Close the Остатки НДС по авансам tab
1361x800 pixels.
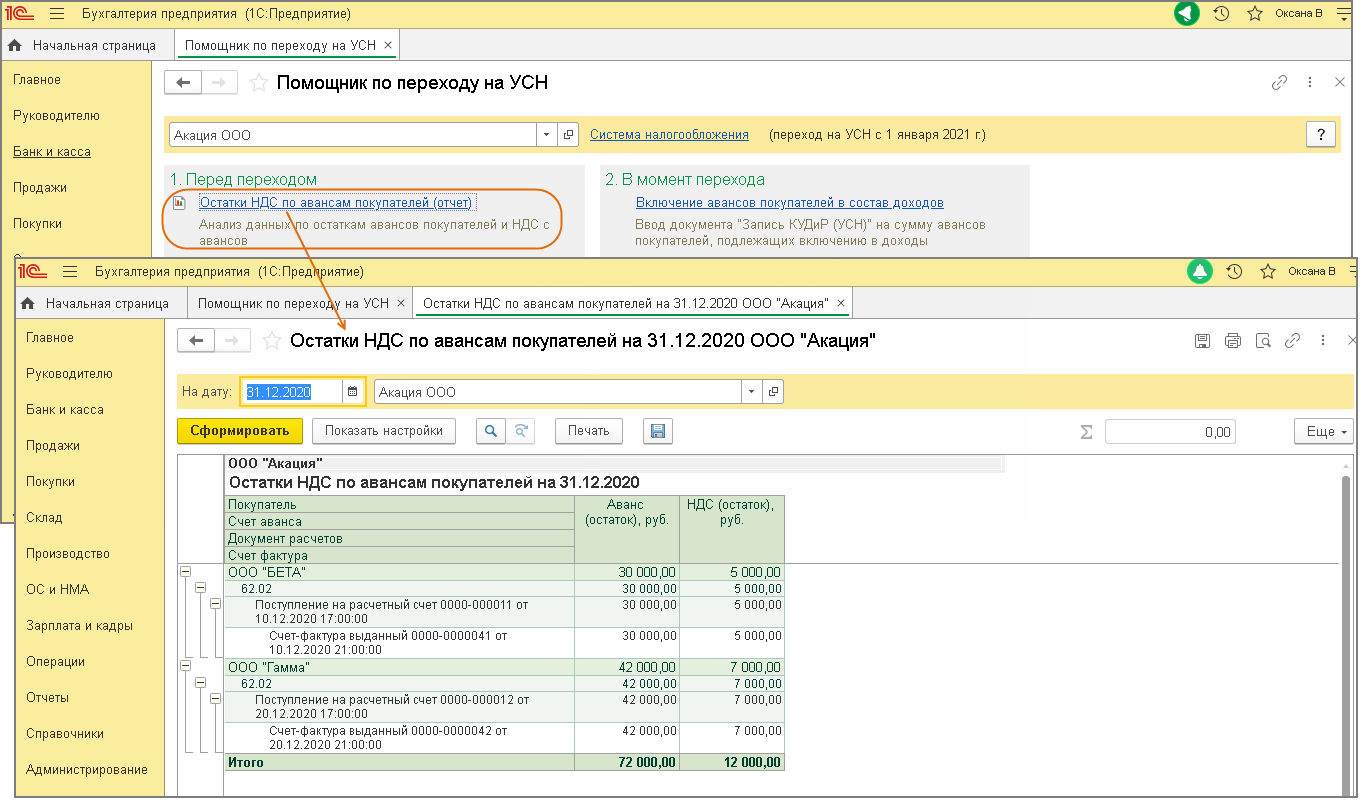point(841,303)
